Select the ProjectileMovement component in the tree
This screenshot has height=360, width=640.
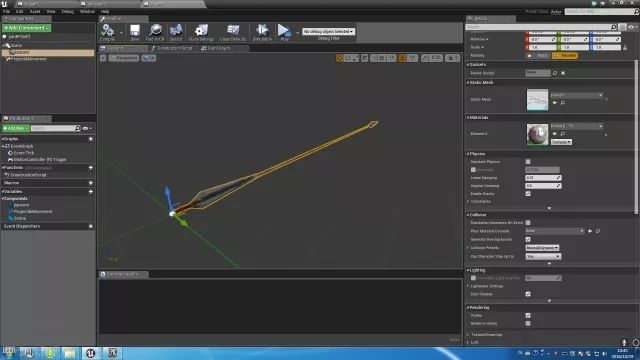(x=28, y=59)
